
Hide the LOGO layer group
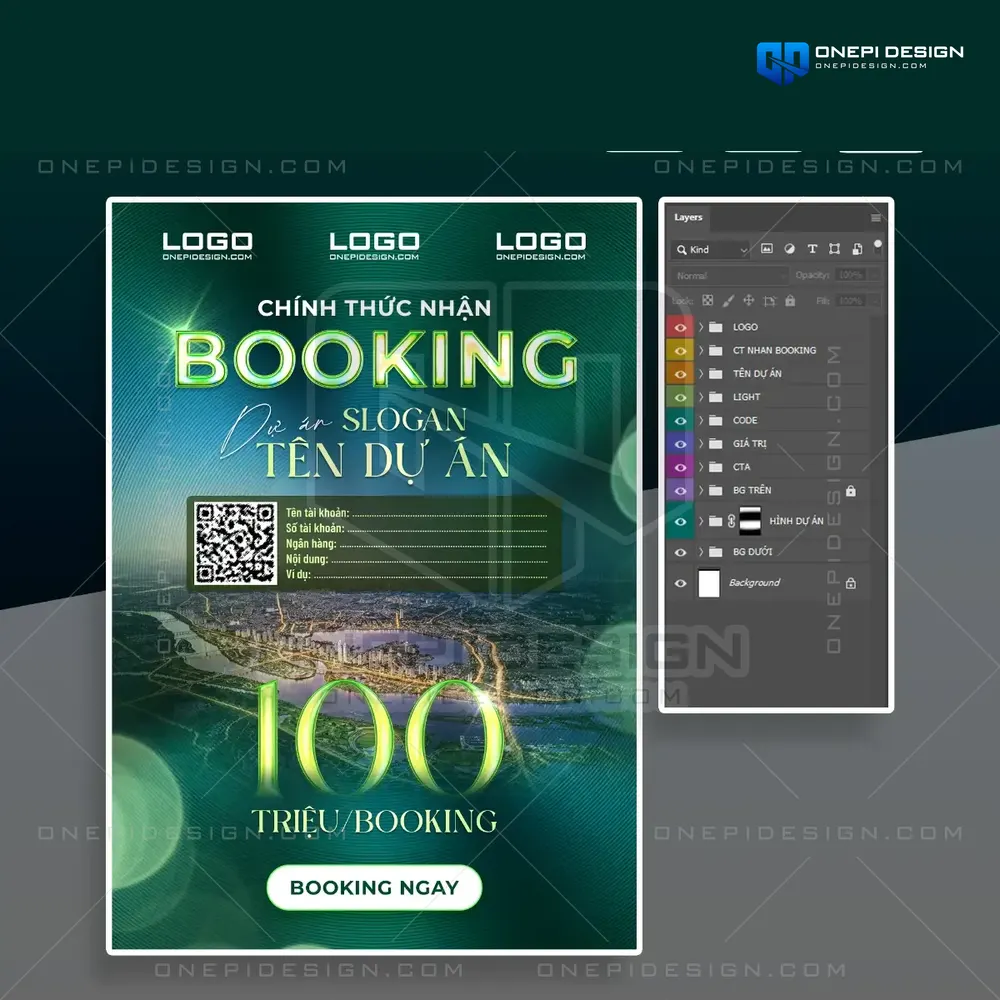pyautogui.click(x=680, y=327)
